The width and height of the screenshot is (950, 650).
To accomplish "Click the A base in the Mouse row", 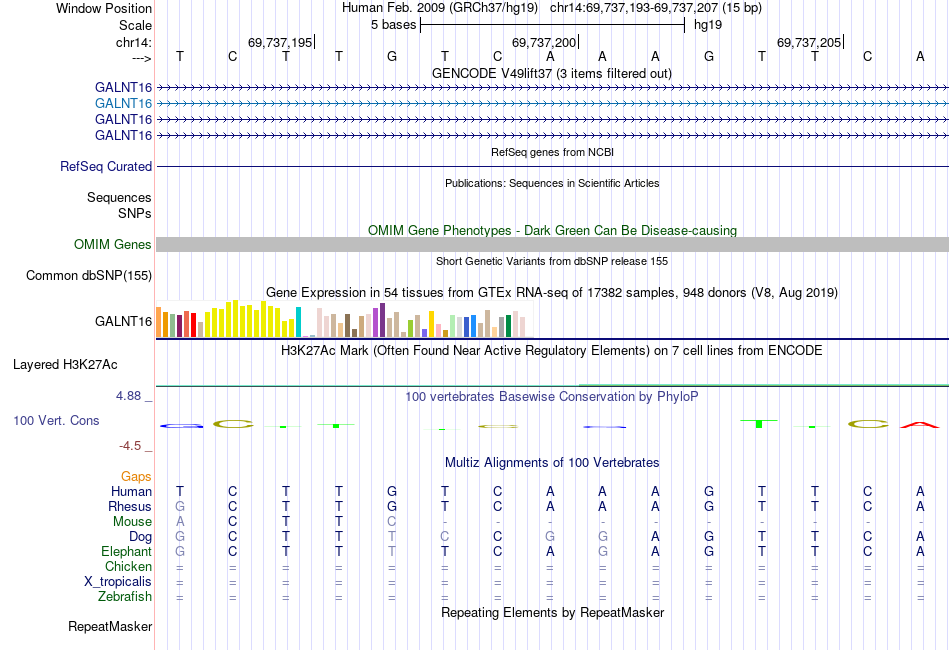I will 180,522.
